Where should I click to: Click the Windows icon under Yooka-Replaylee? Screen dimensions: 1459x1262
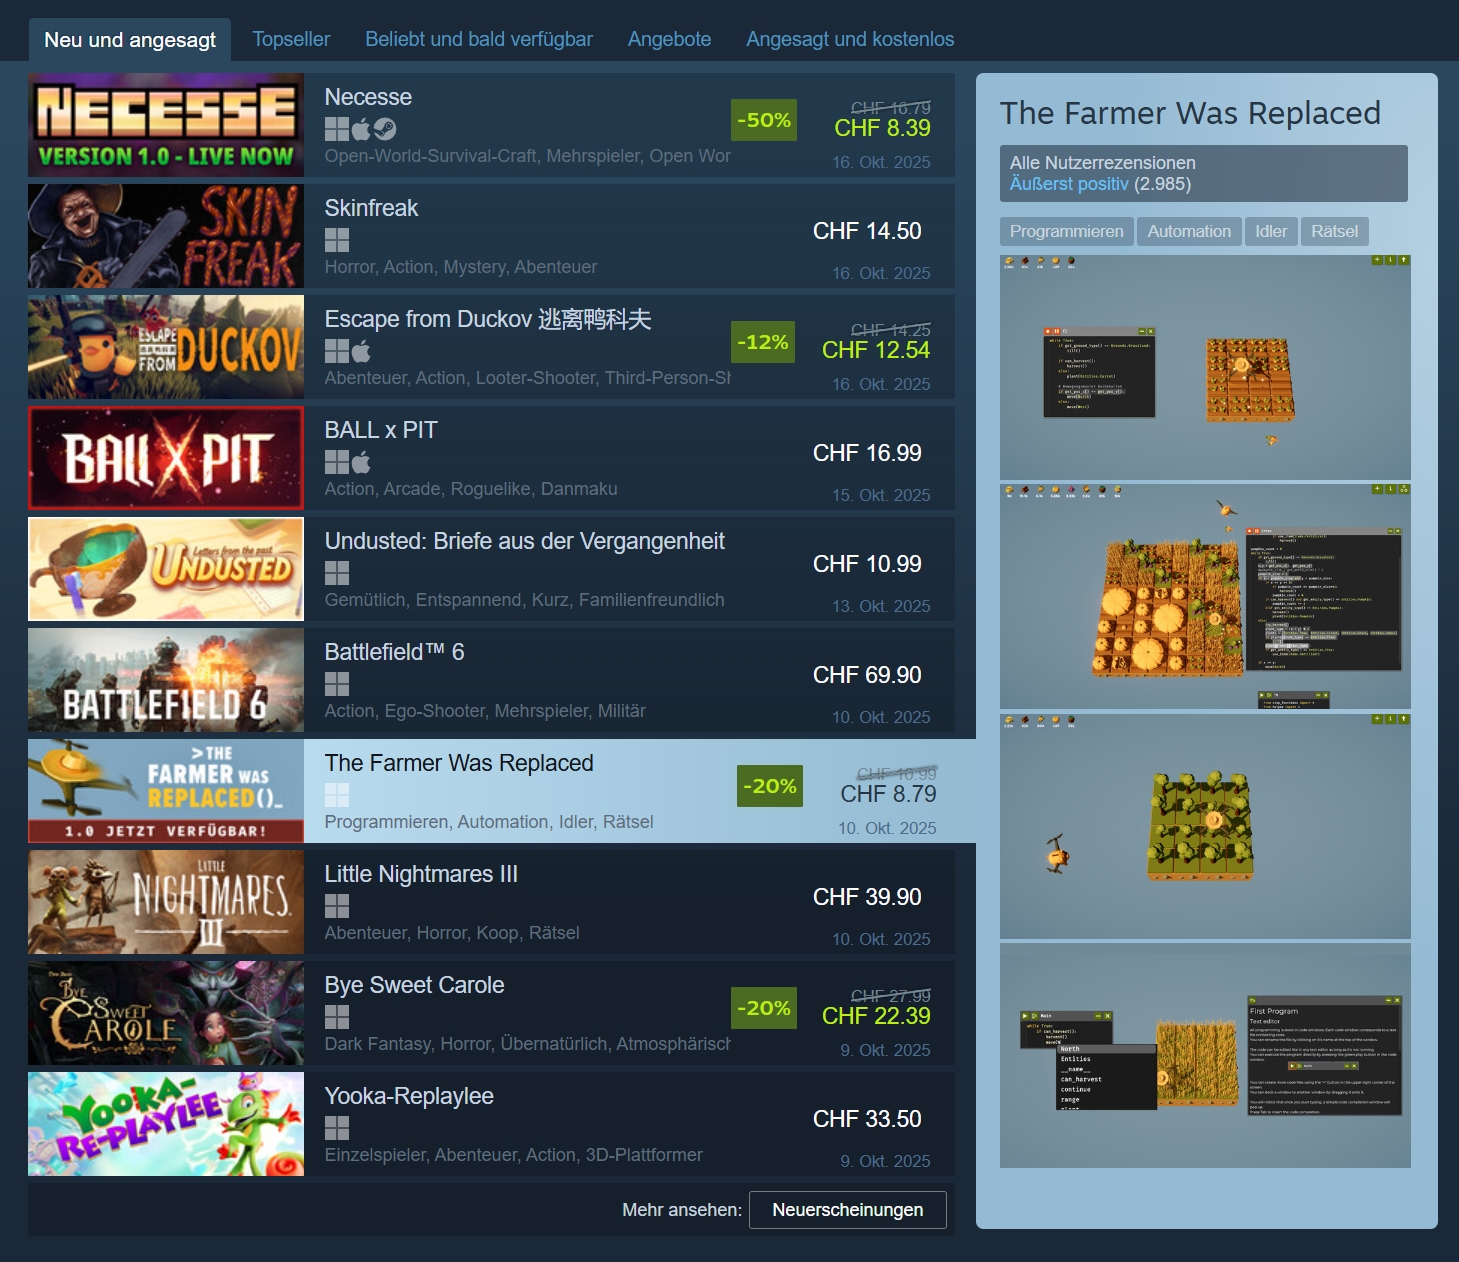(337, 1128)
